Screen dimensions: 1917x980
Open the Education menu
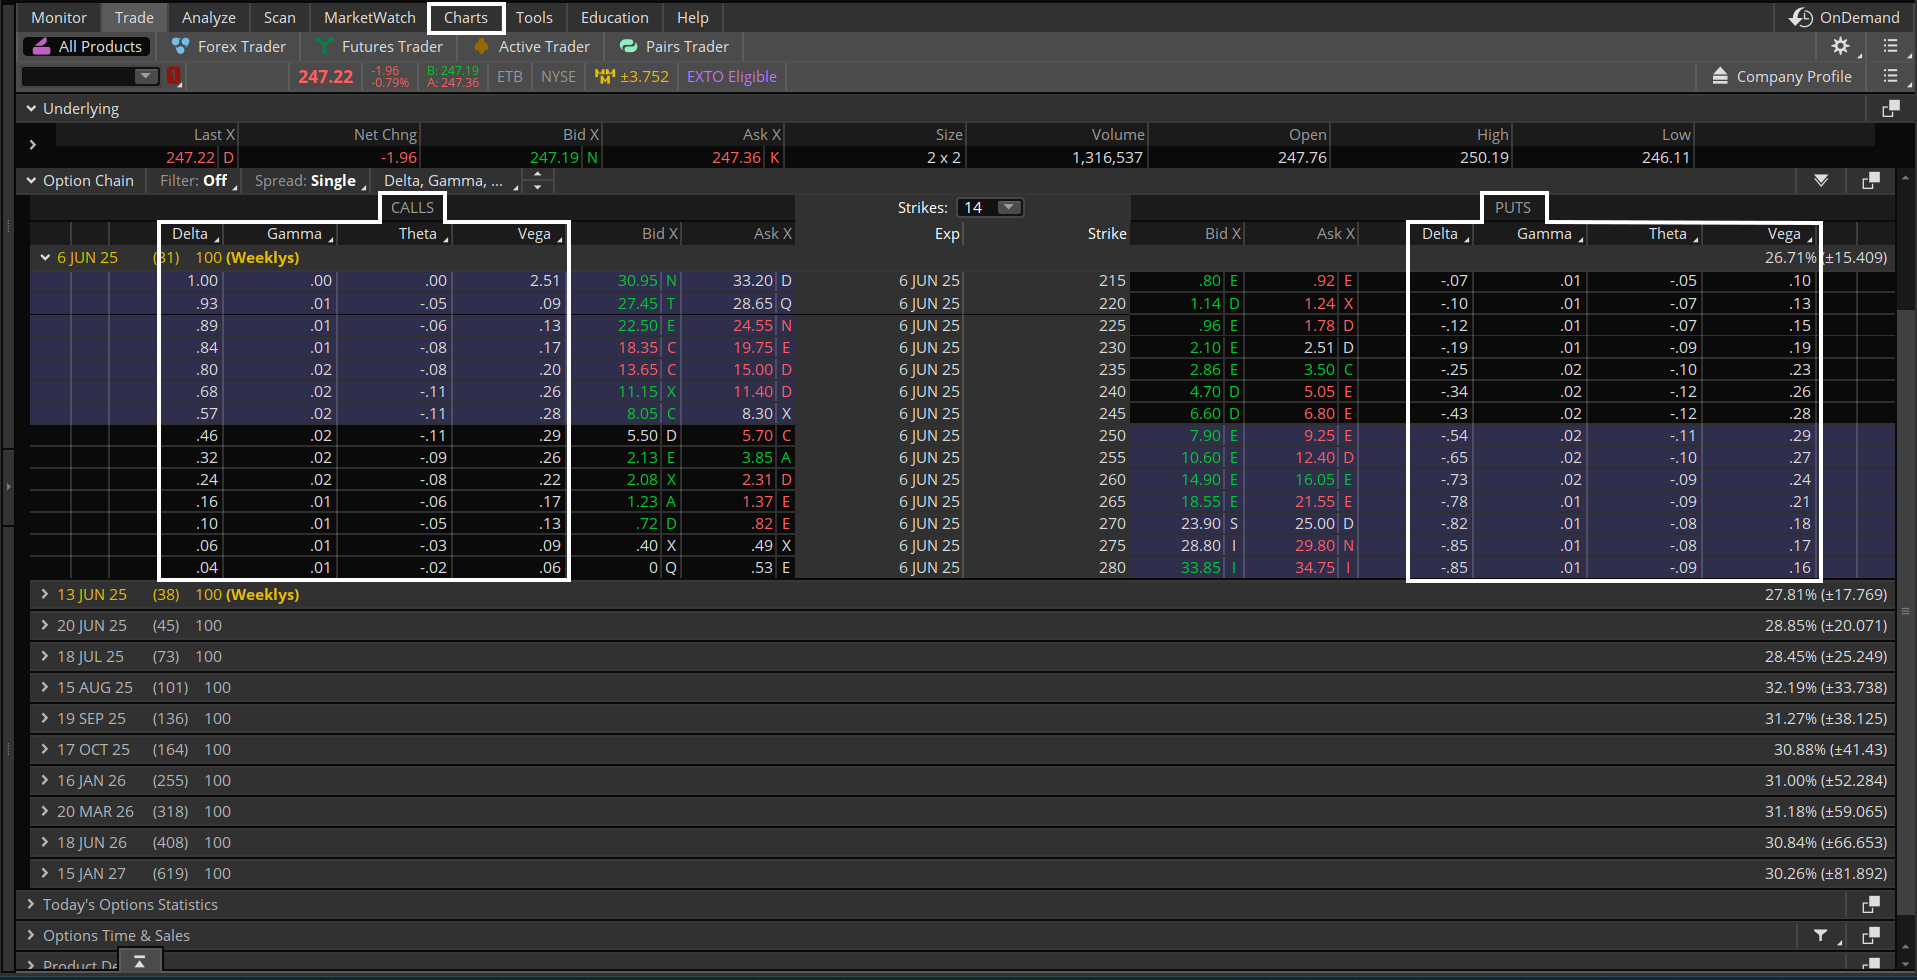613,17
